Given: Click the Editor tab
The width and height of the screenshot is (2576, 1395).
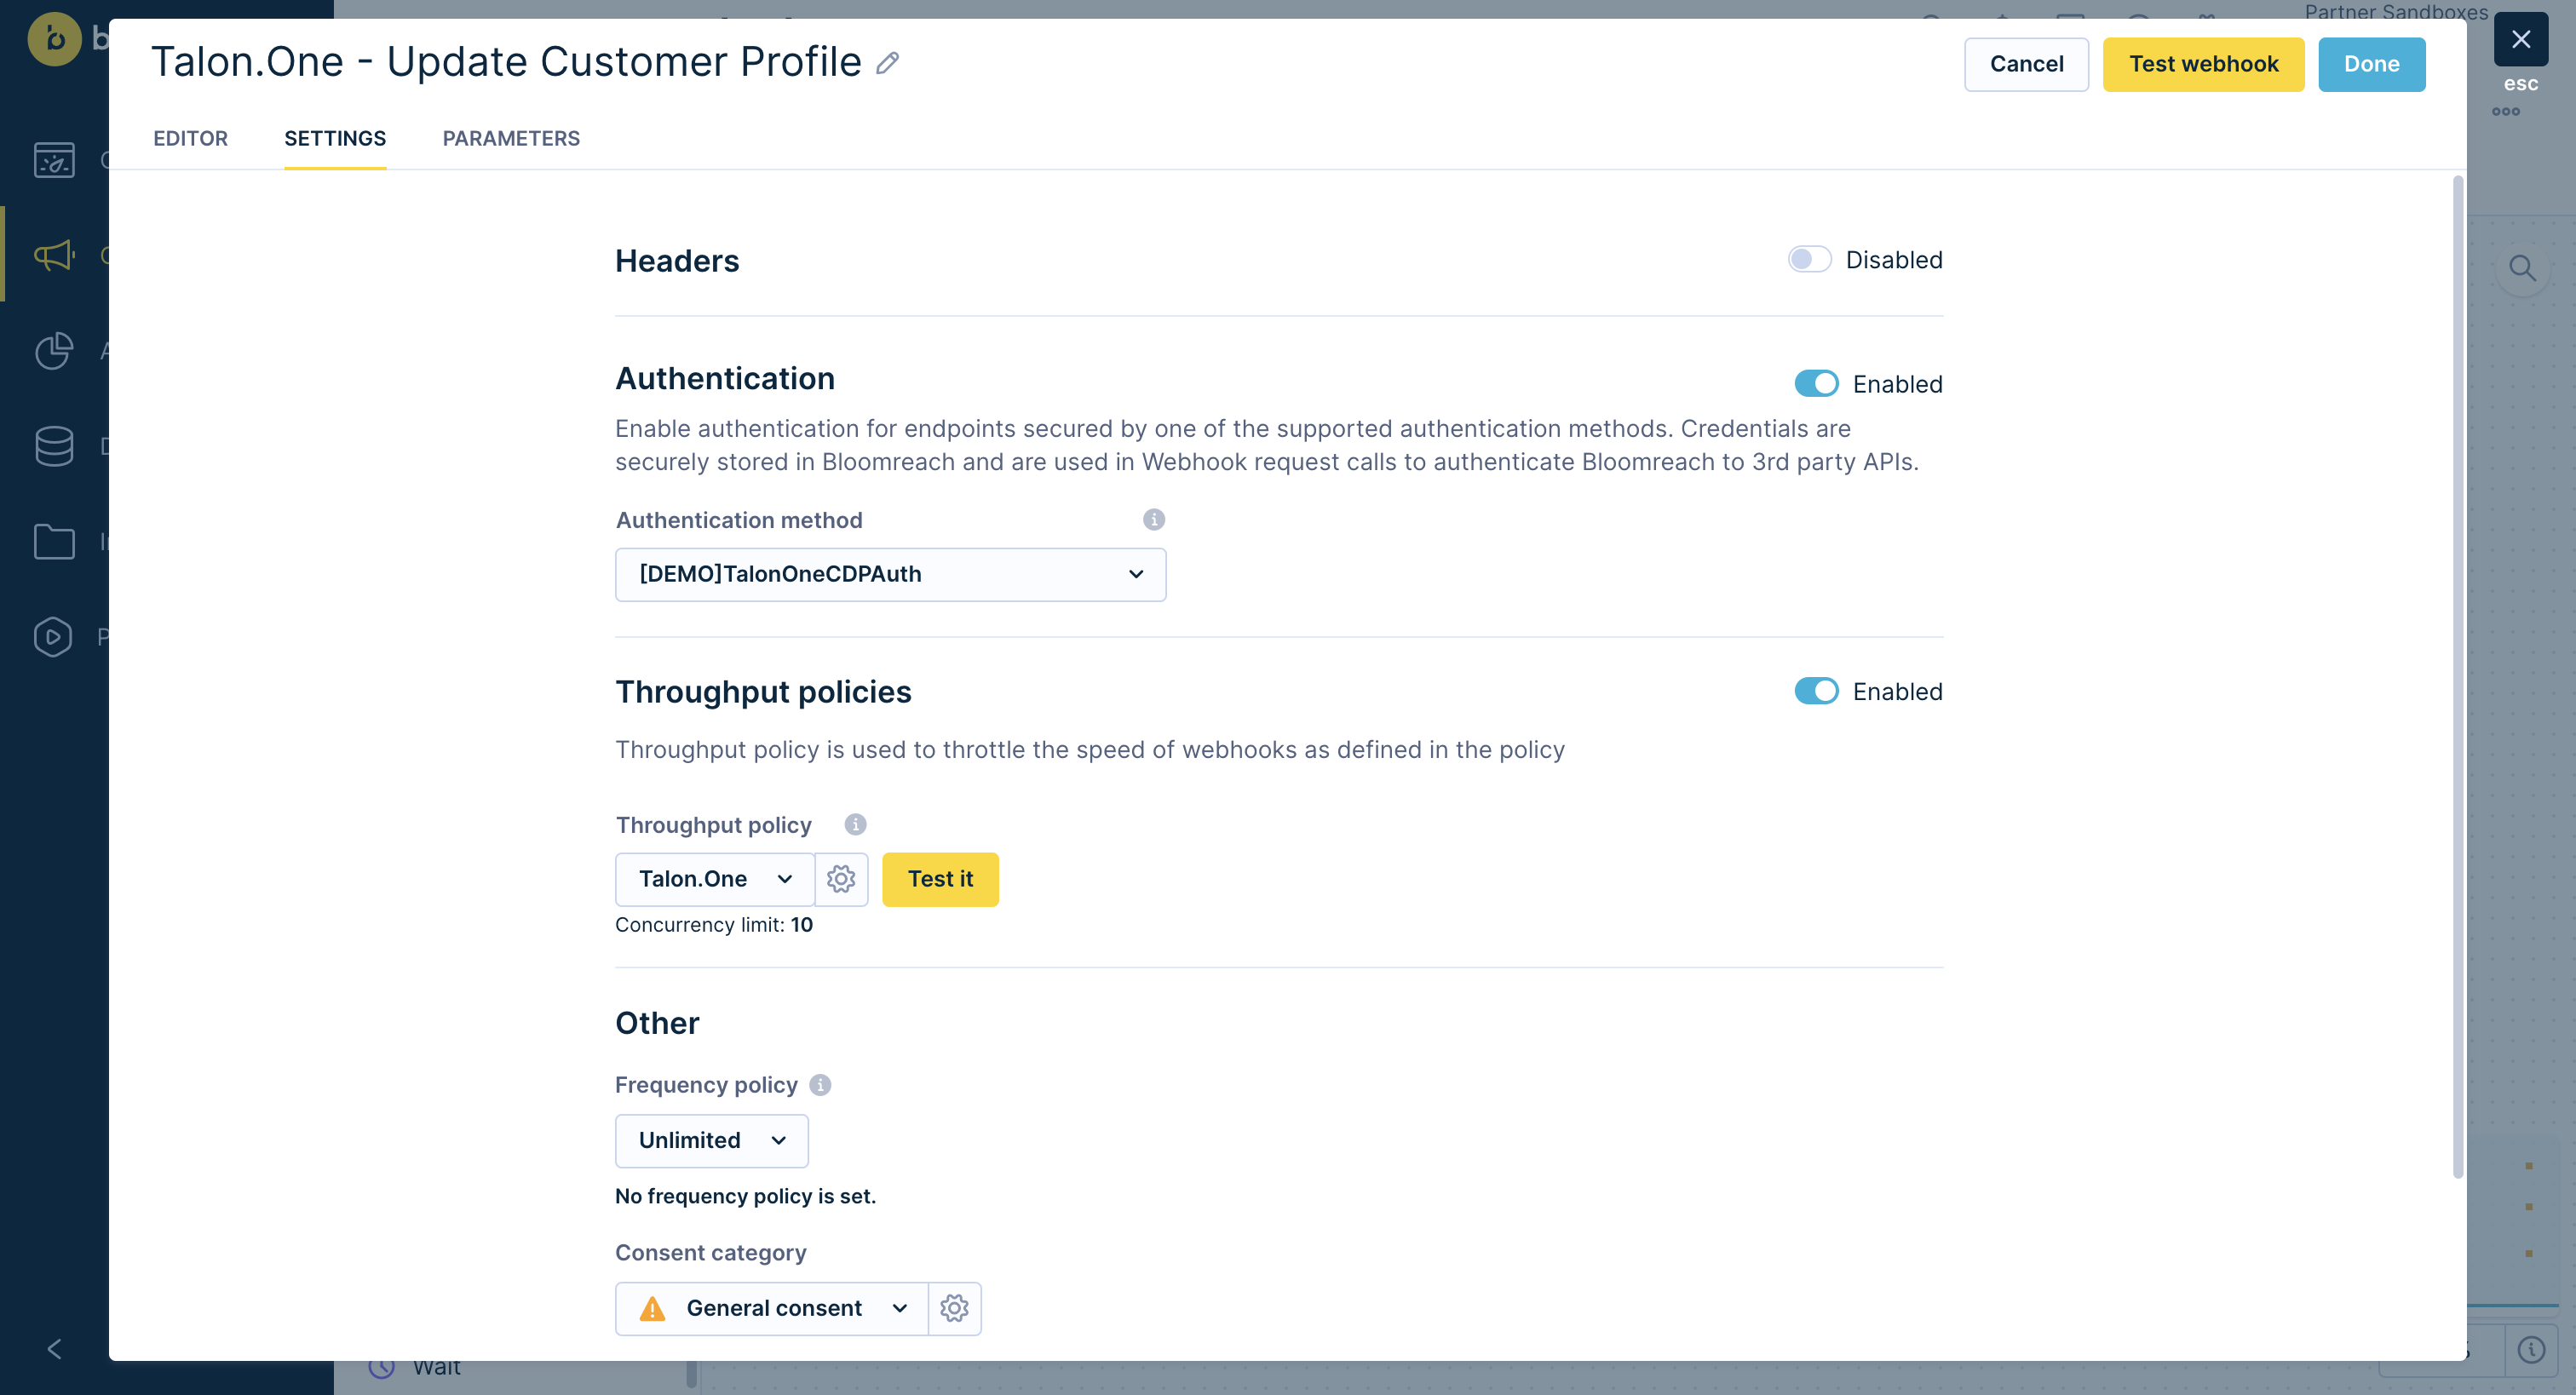Looking at the screenshot, I should pyautogui.click(x=189, y=137).
